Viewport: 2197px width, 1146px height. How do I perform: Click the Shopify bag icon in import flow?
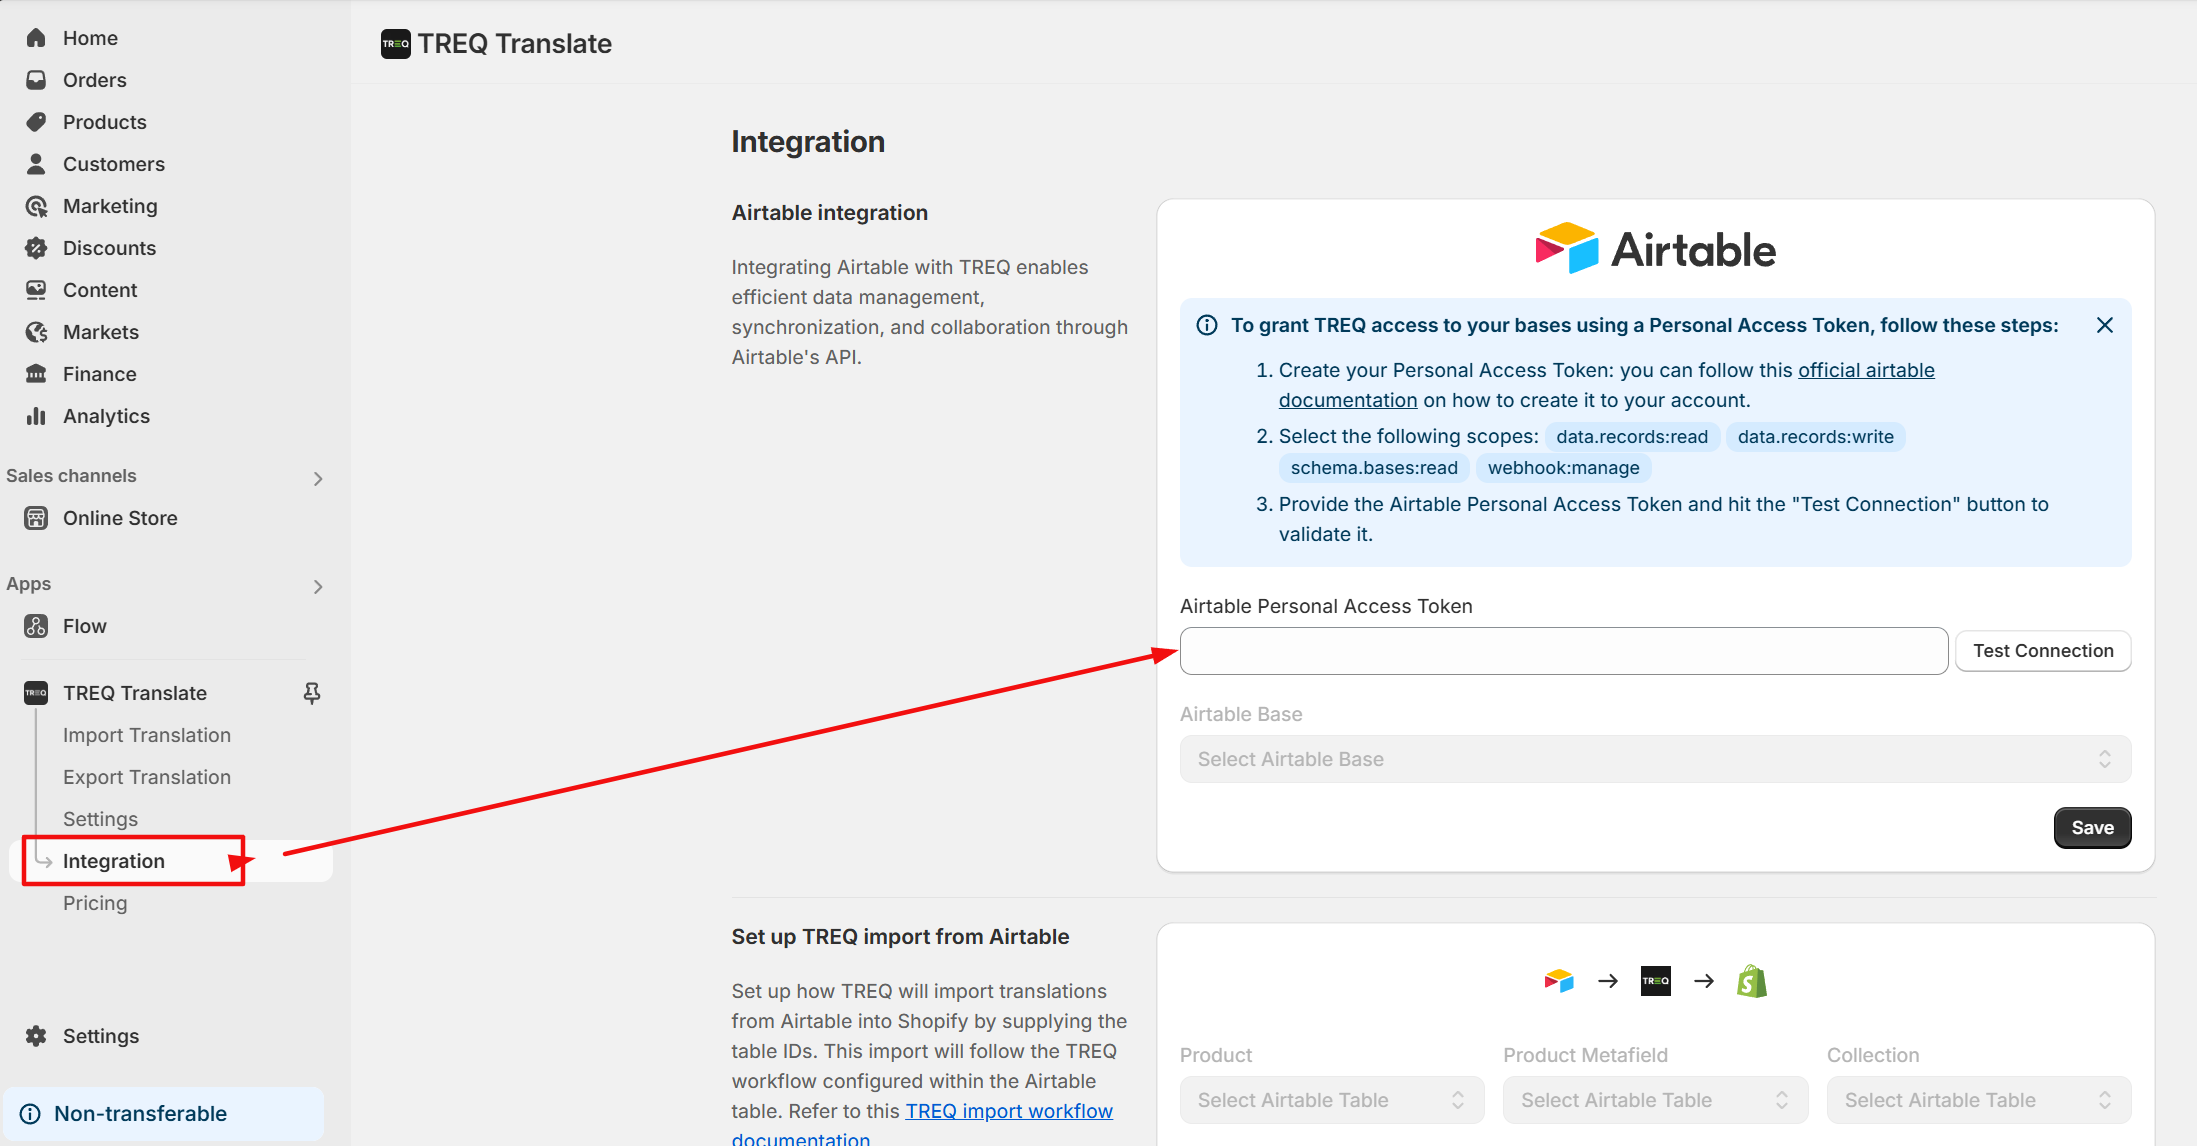(x=1752, y=981)
